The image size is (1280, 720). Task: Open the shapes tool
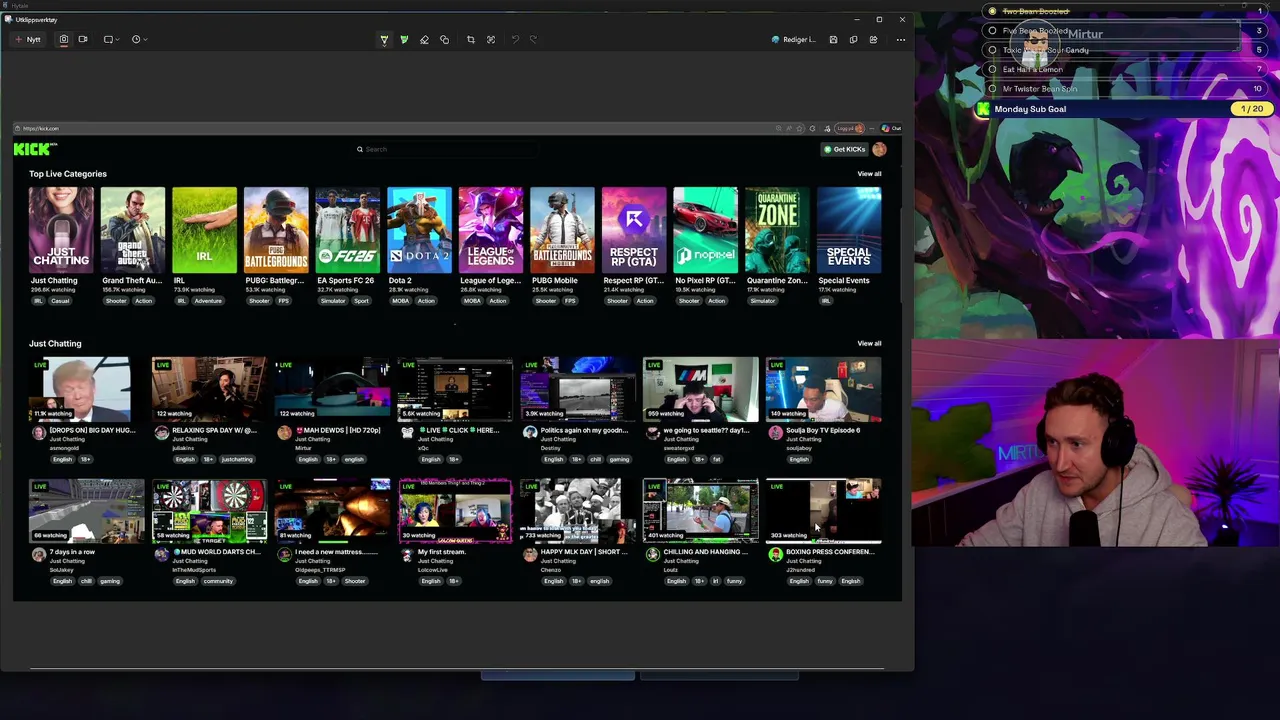pos(444,39)
